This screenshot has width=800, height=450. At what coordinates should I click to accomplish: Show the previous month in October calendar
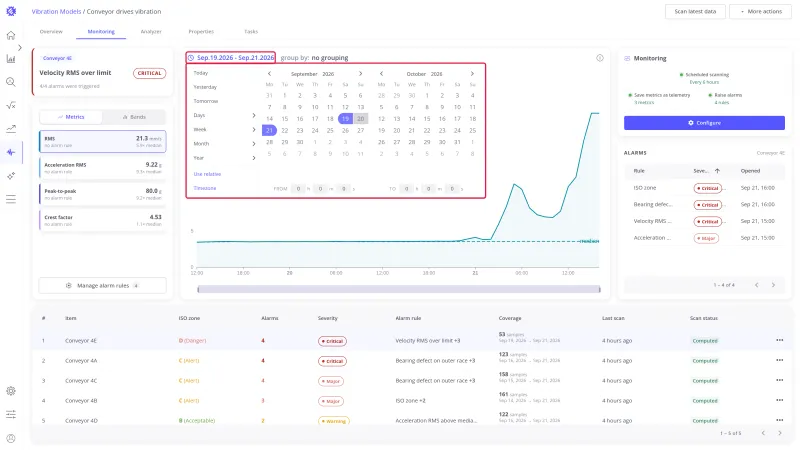pos(381,73)
